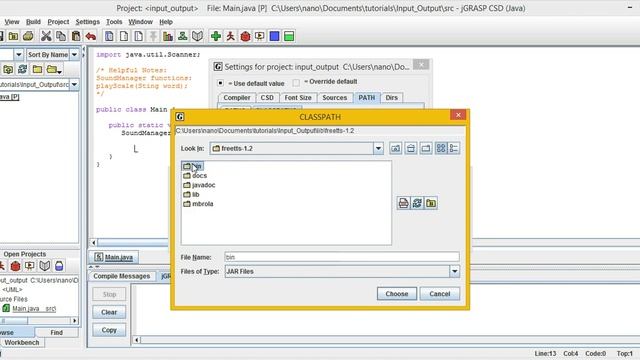The image size is (640, 360).
Task: Select the javadoc folder in file list
Action: coord(199,185)
